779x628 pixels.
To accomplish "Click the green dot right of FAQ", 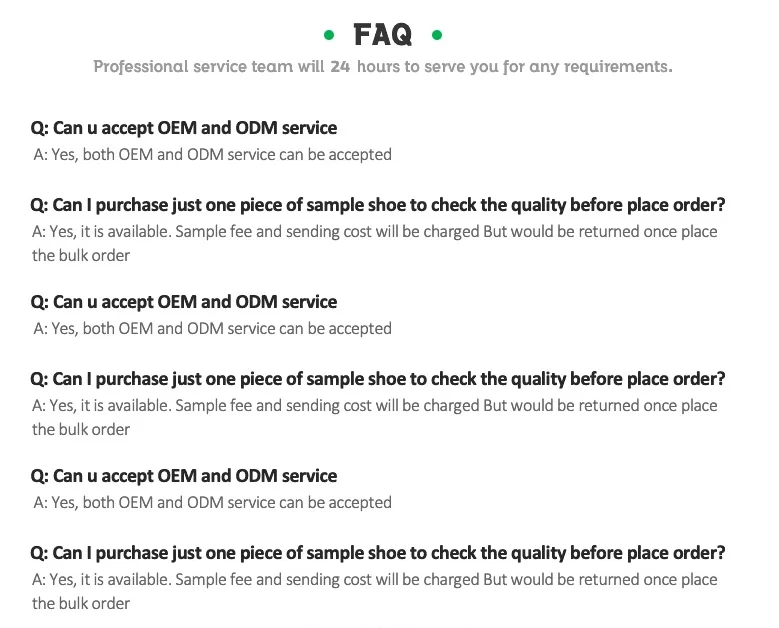I will (x=436, y=36).
